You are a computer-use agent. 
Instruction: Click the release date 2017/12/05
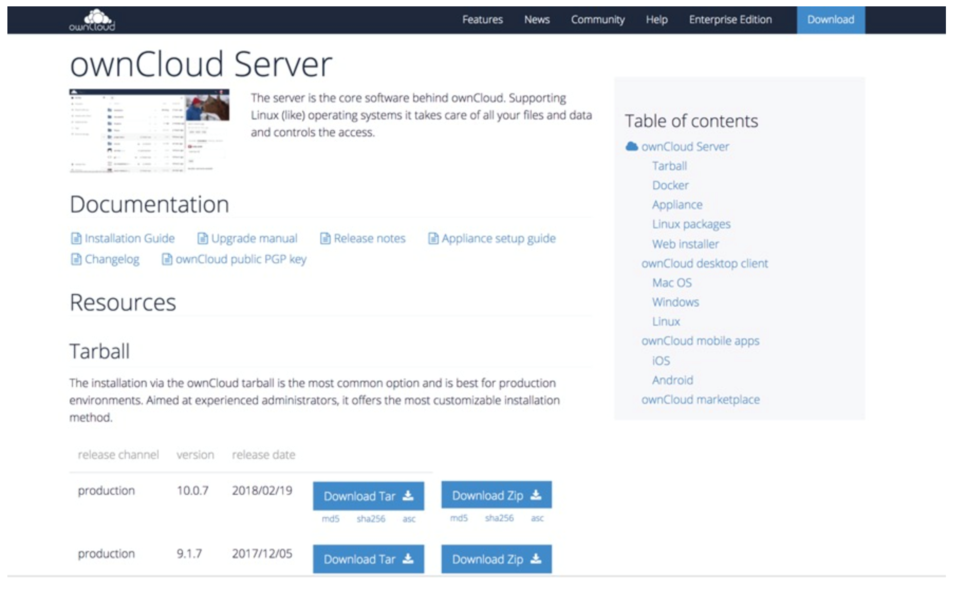click(262, 554)
